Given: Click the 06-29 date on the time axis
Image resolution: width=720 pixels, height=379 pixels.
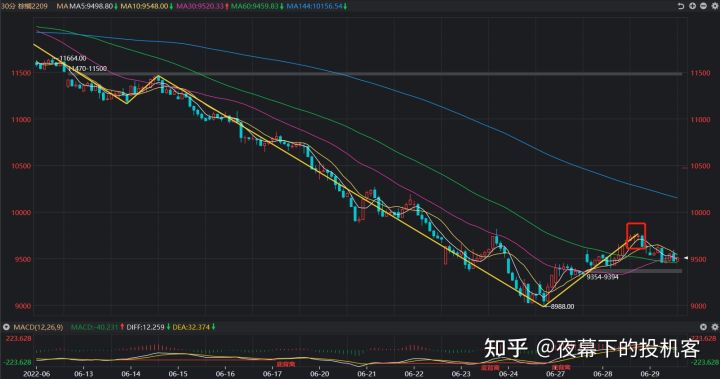Looking at the screenshot, I should pos(650,374).
